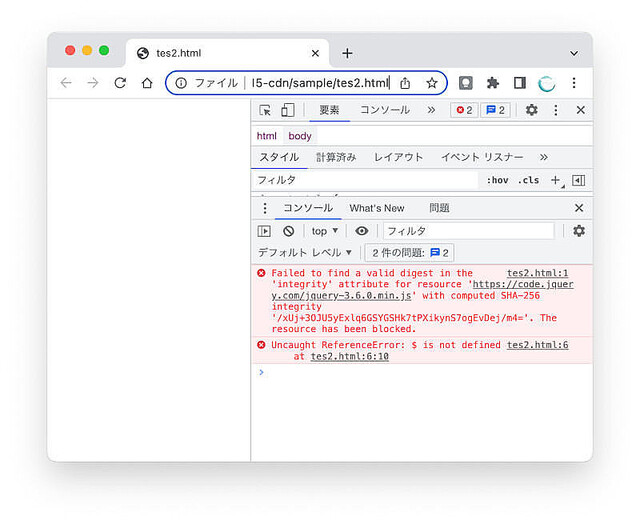The image size is (640, 524).
Task: Toggle computed styles sidebar icon
Action: coord(579,180)
